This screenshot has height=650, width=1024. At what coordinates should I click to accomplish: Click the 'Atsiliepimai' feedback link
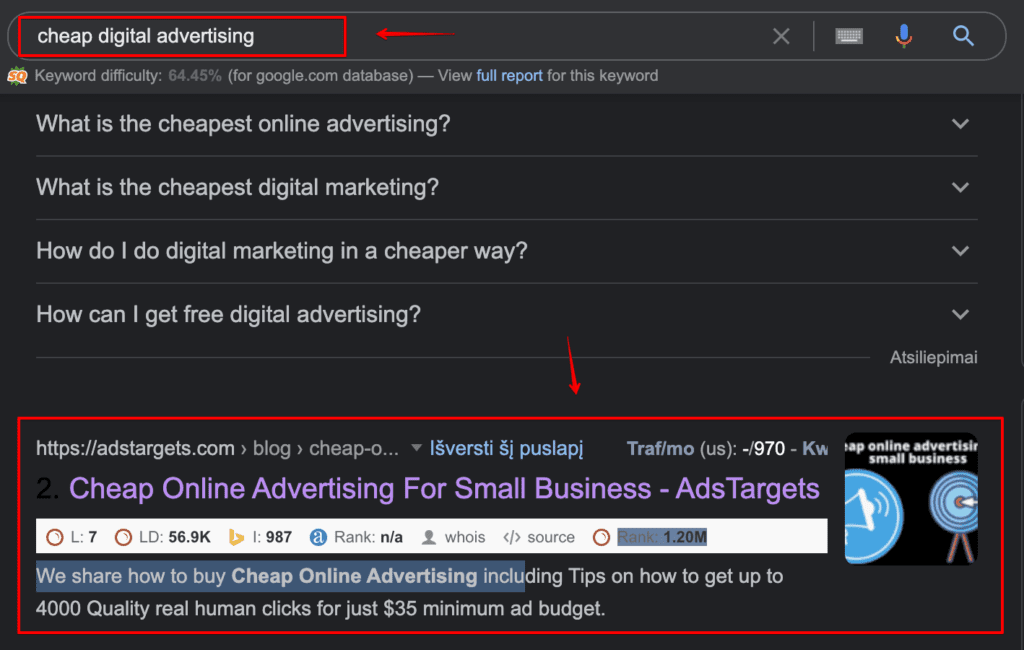point(933,357)
